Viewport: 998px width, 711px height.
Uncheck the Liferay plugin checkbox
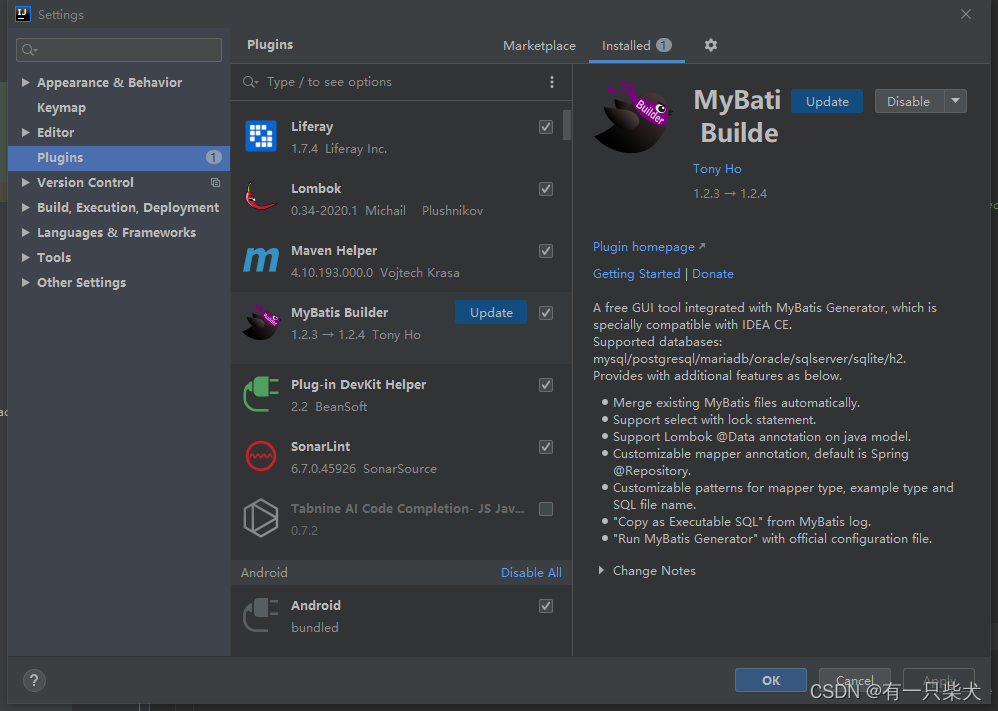(545, 127)
